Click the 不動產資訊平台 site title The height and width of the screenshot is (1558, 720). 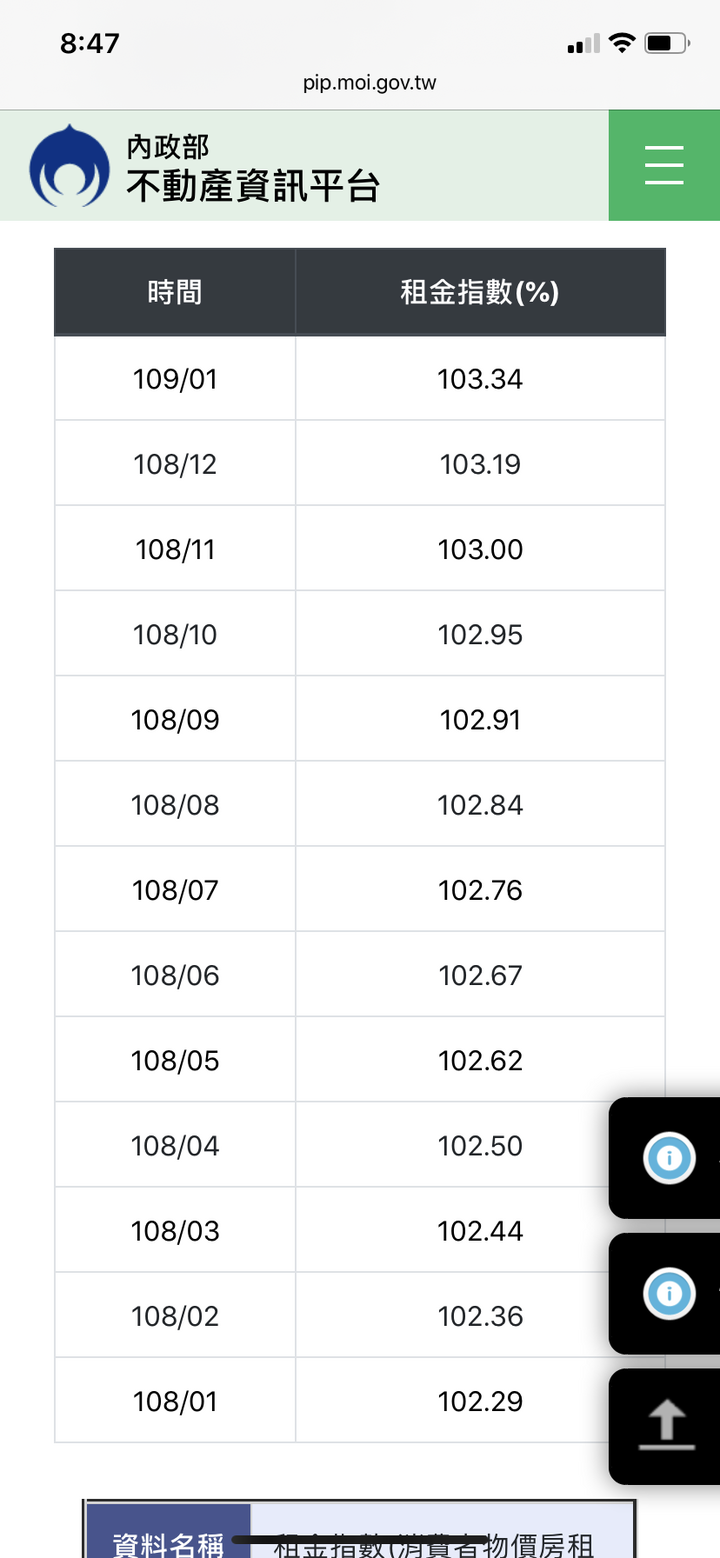253,185
